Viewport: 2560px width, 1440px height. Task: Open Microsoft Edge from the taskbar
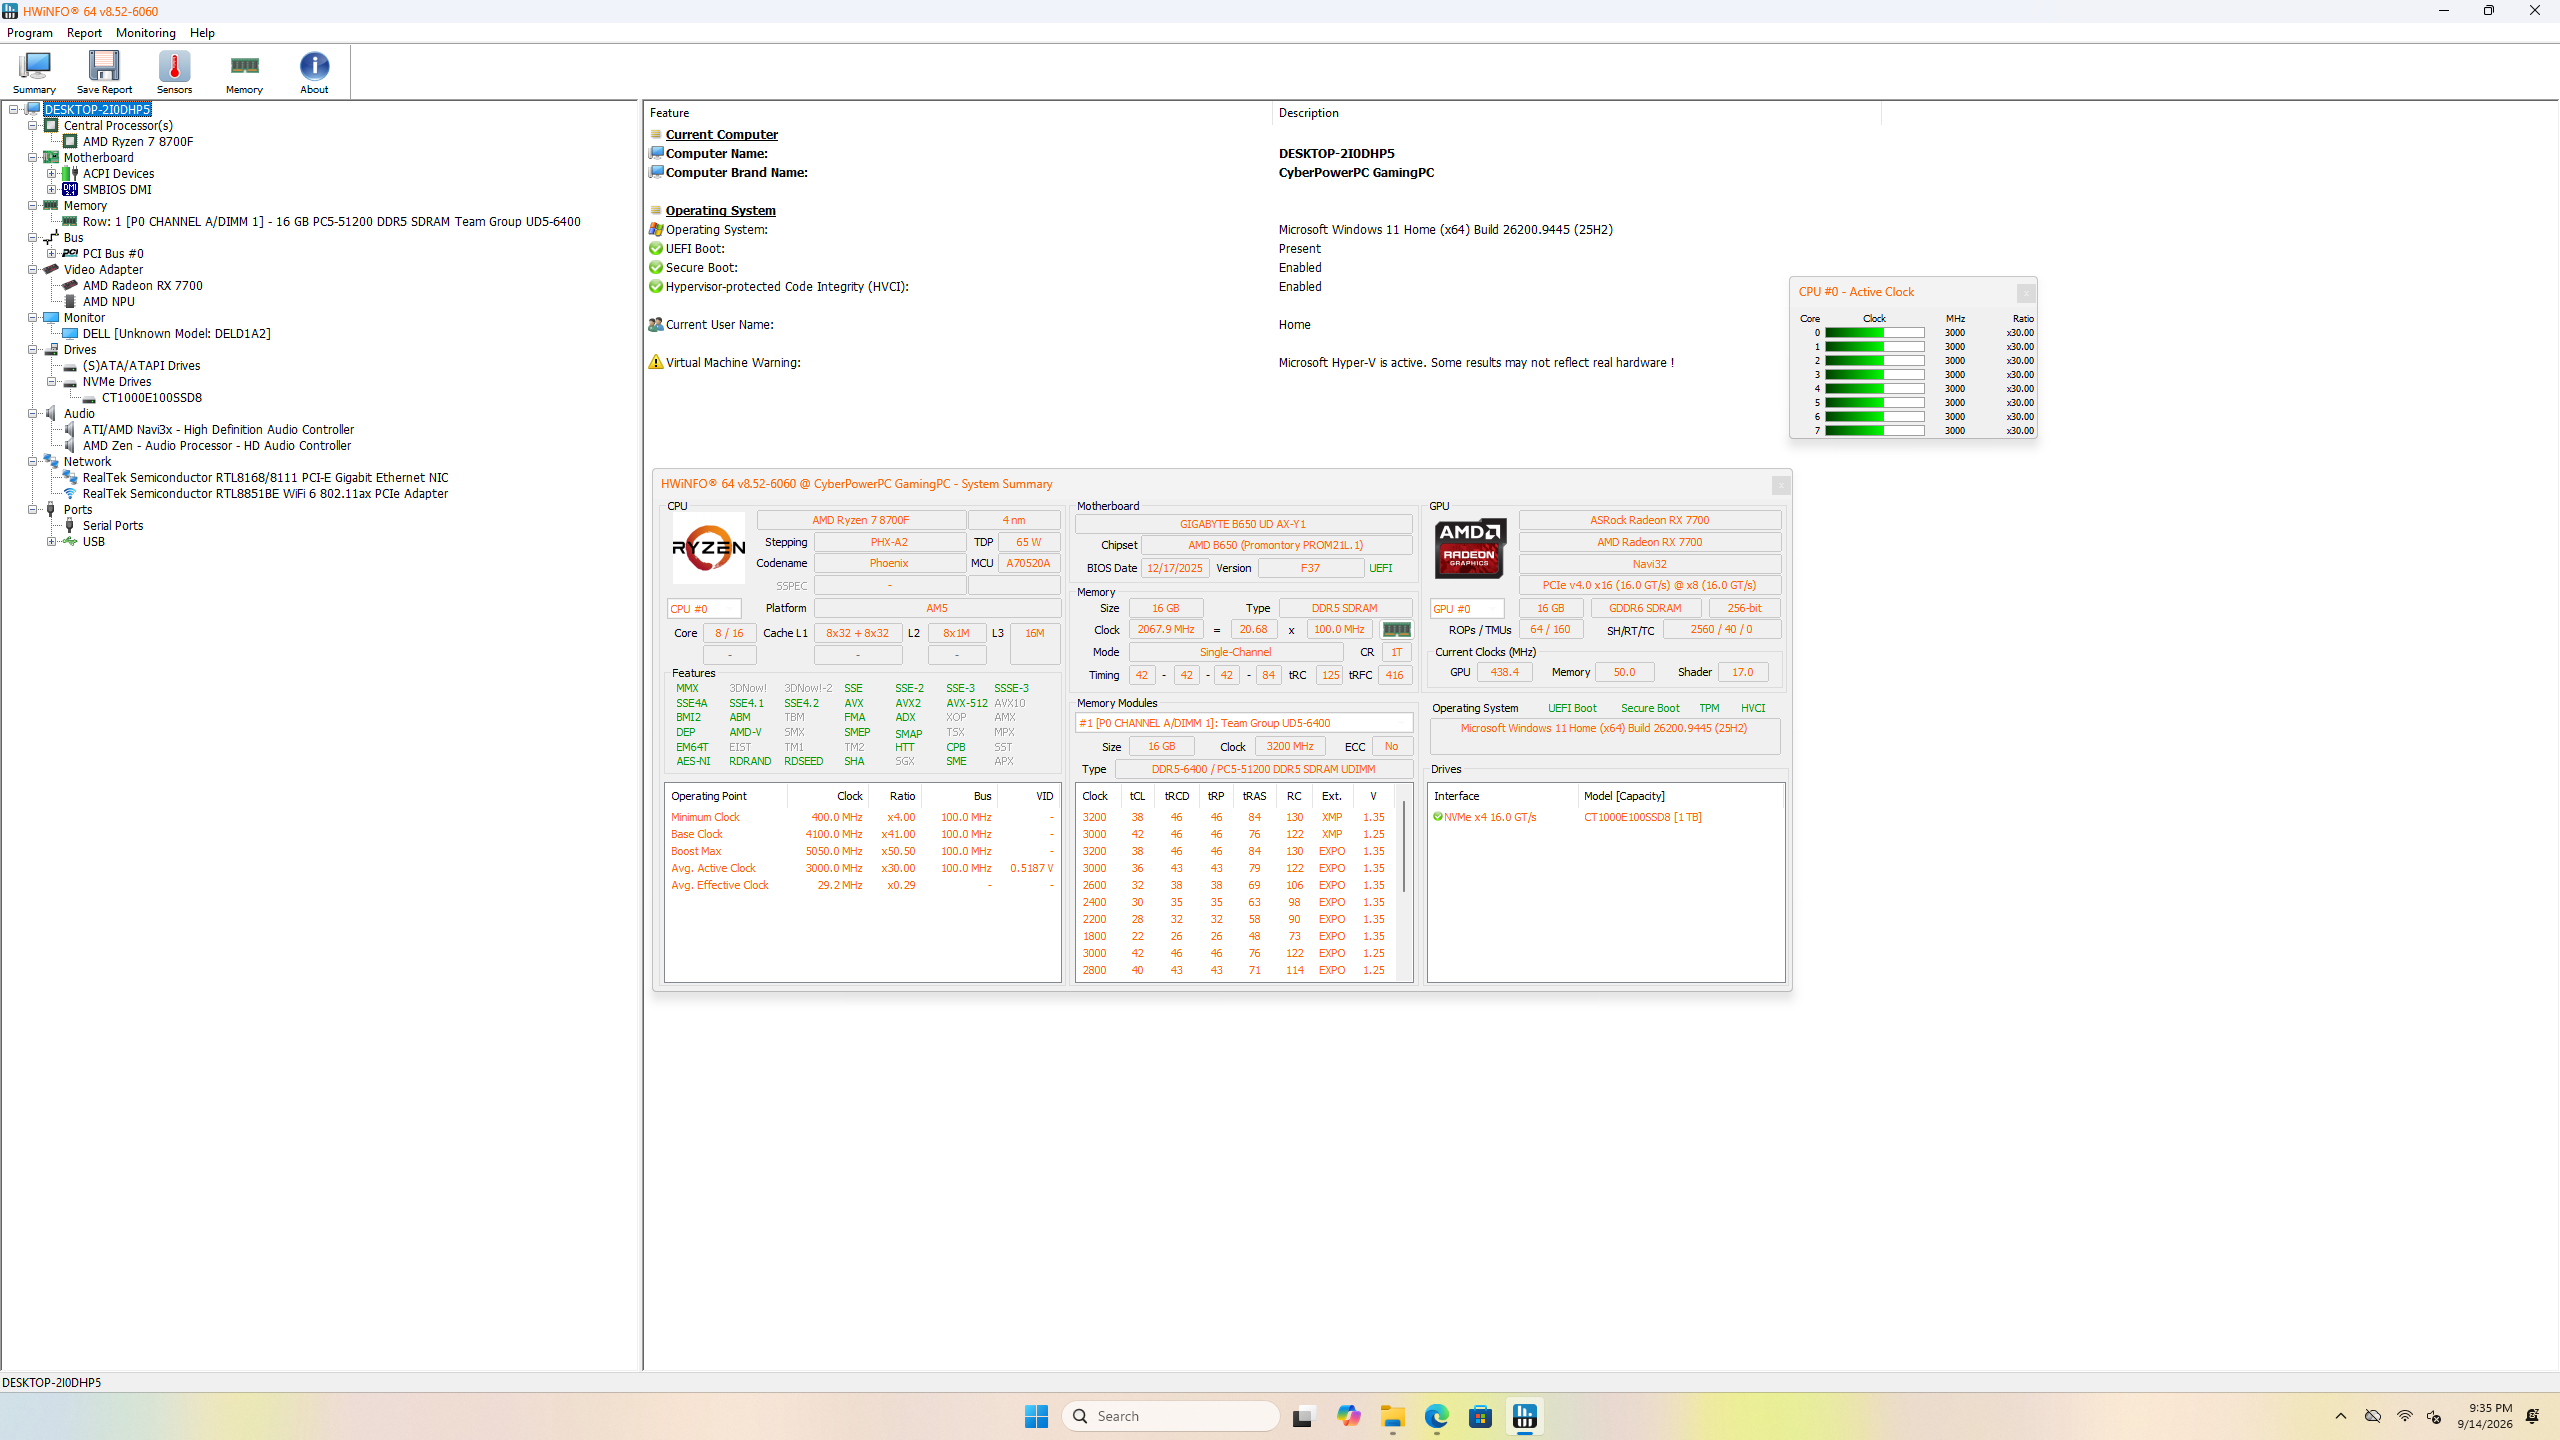(x=1436, y=1416)
